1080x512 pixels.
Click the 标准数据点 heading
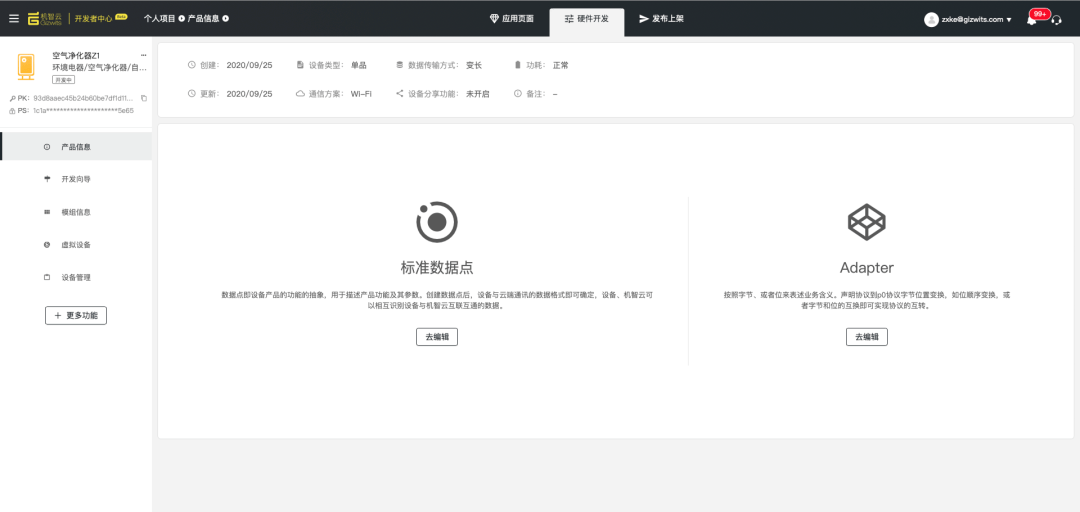coord(437,267)
